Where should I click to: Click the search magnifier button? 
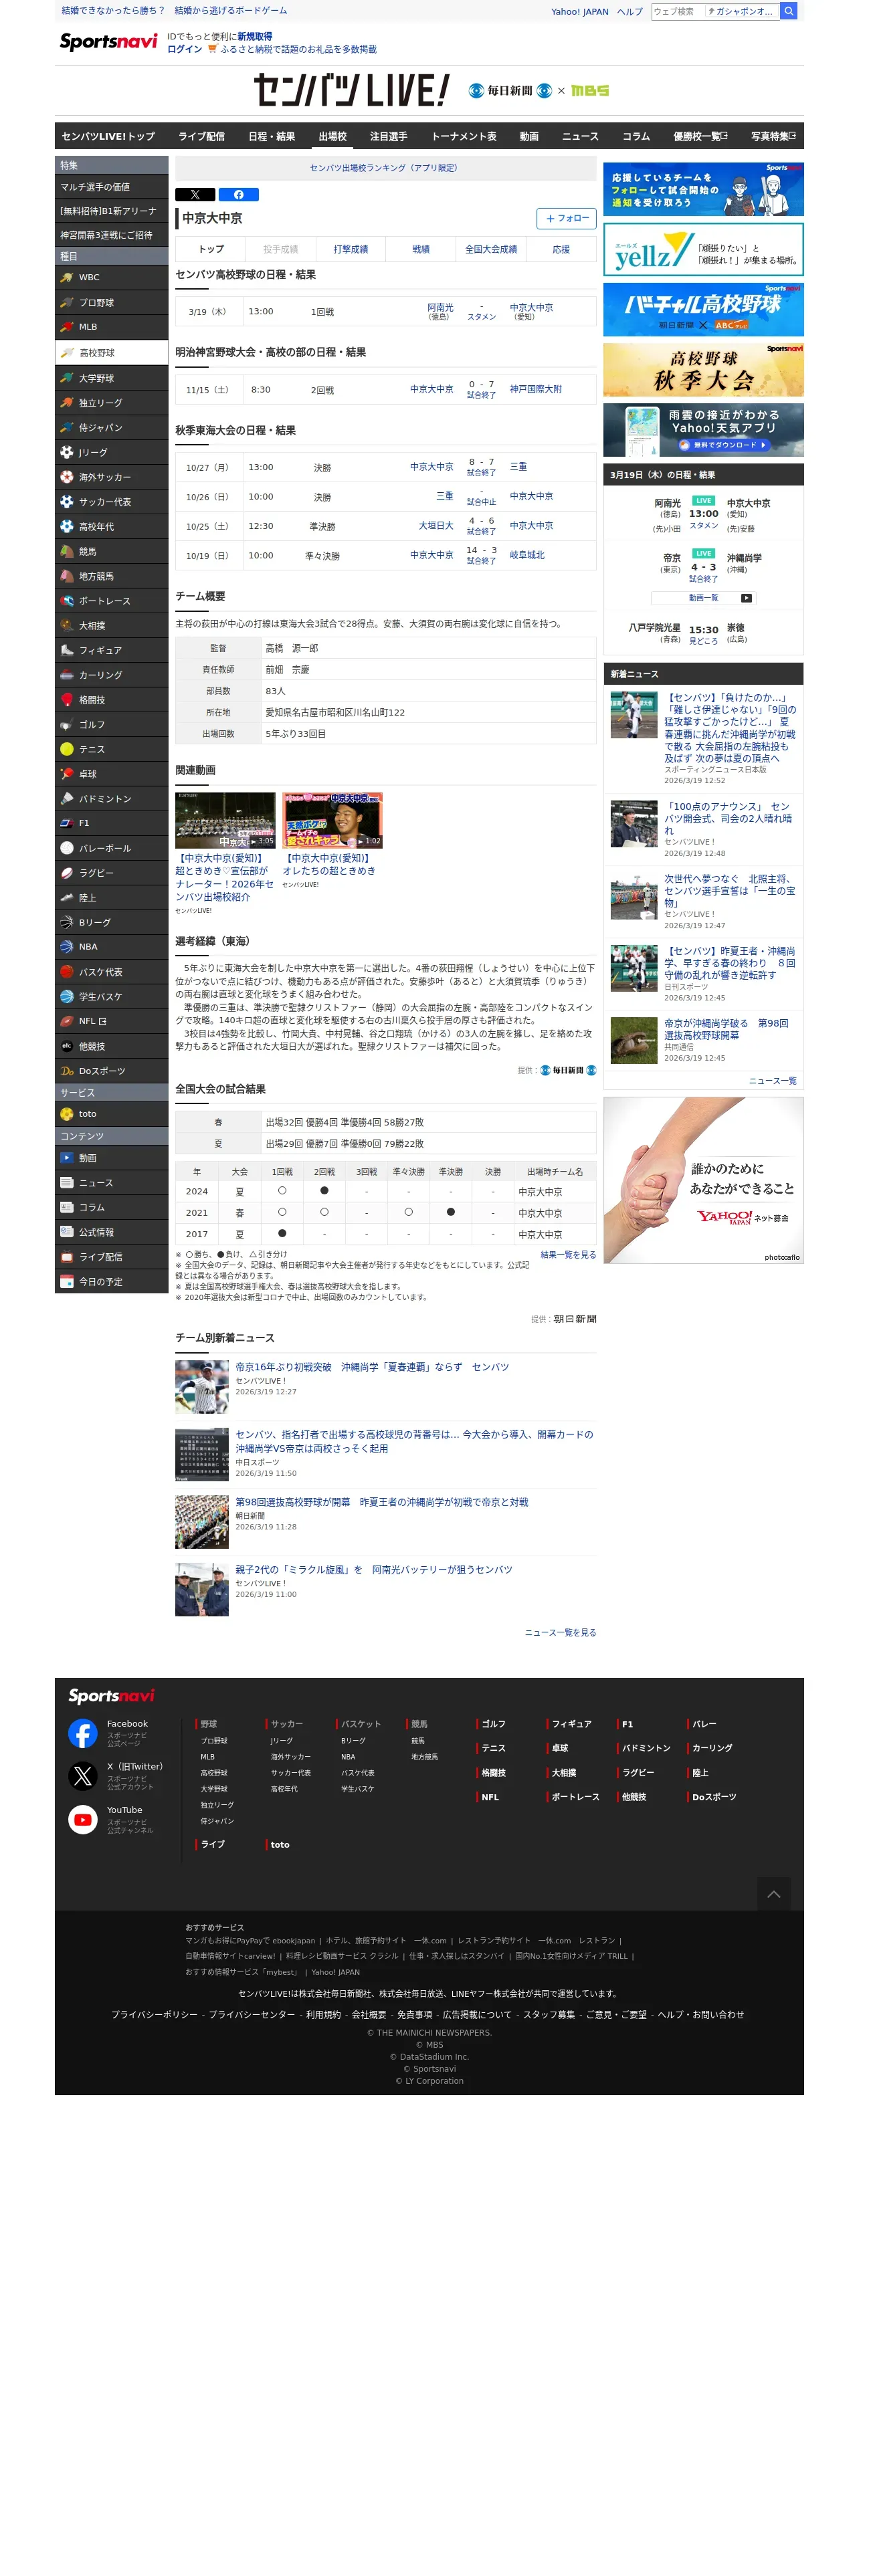[788, 11]
